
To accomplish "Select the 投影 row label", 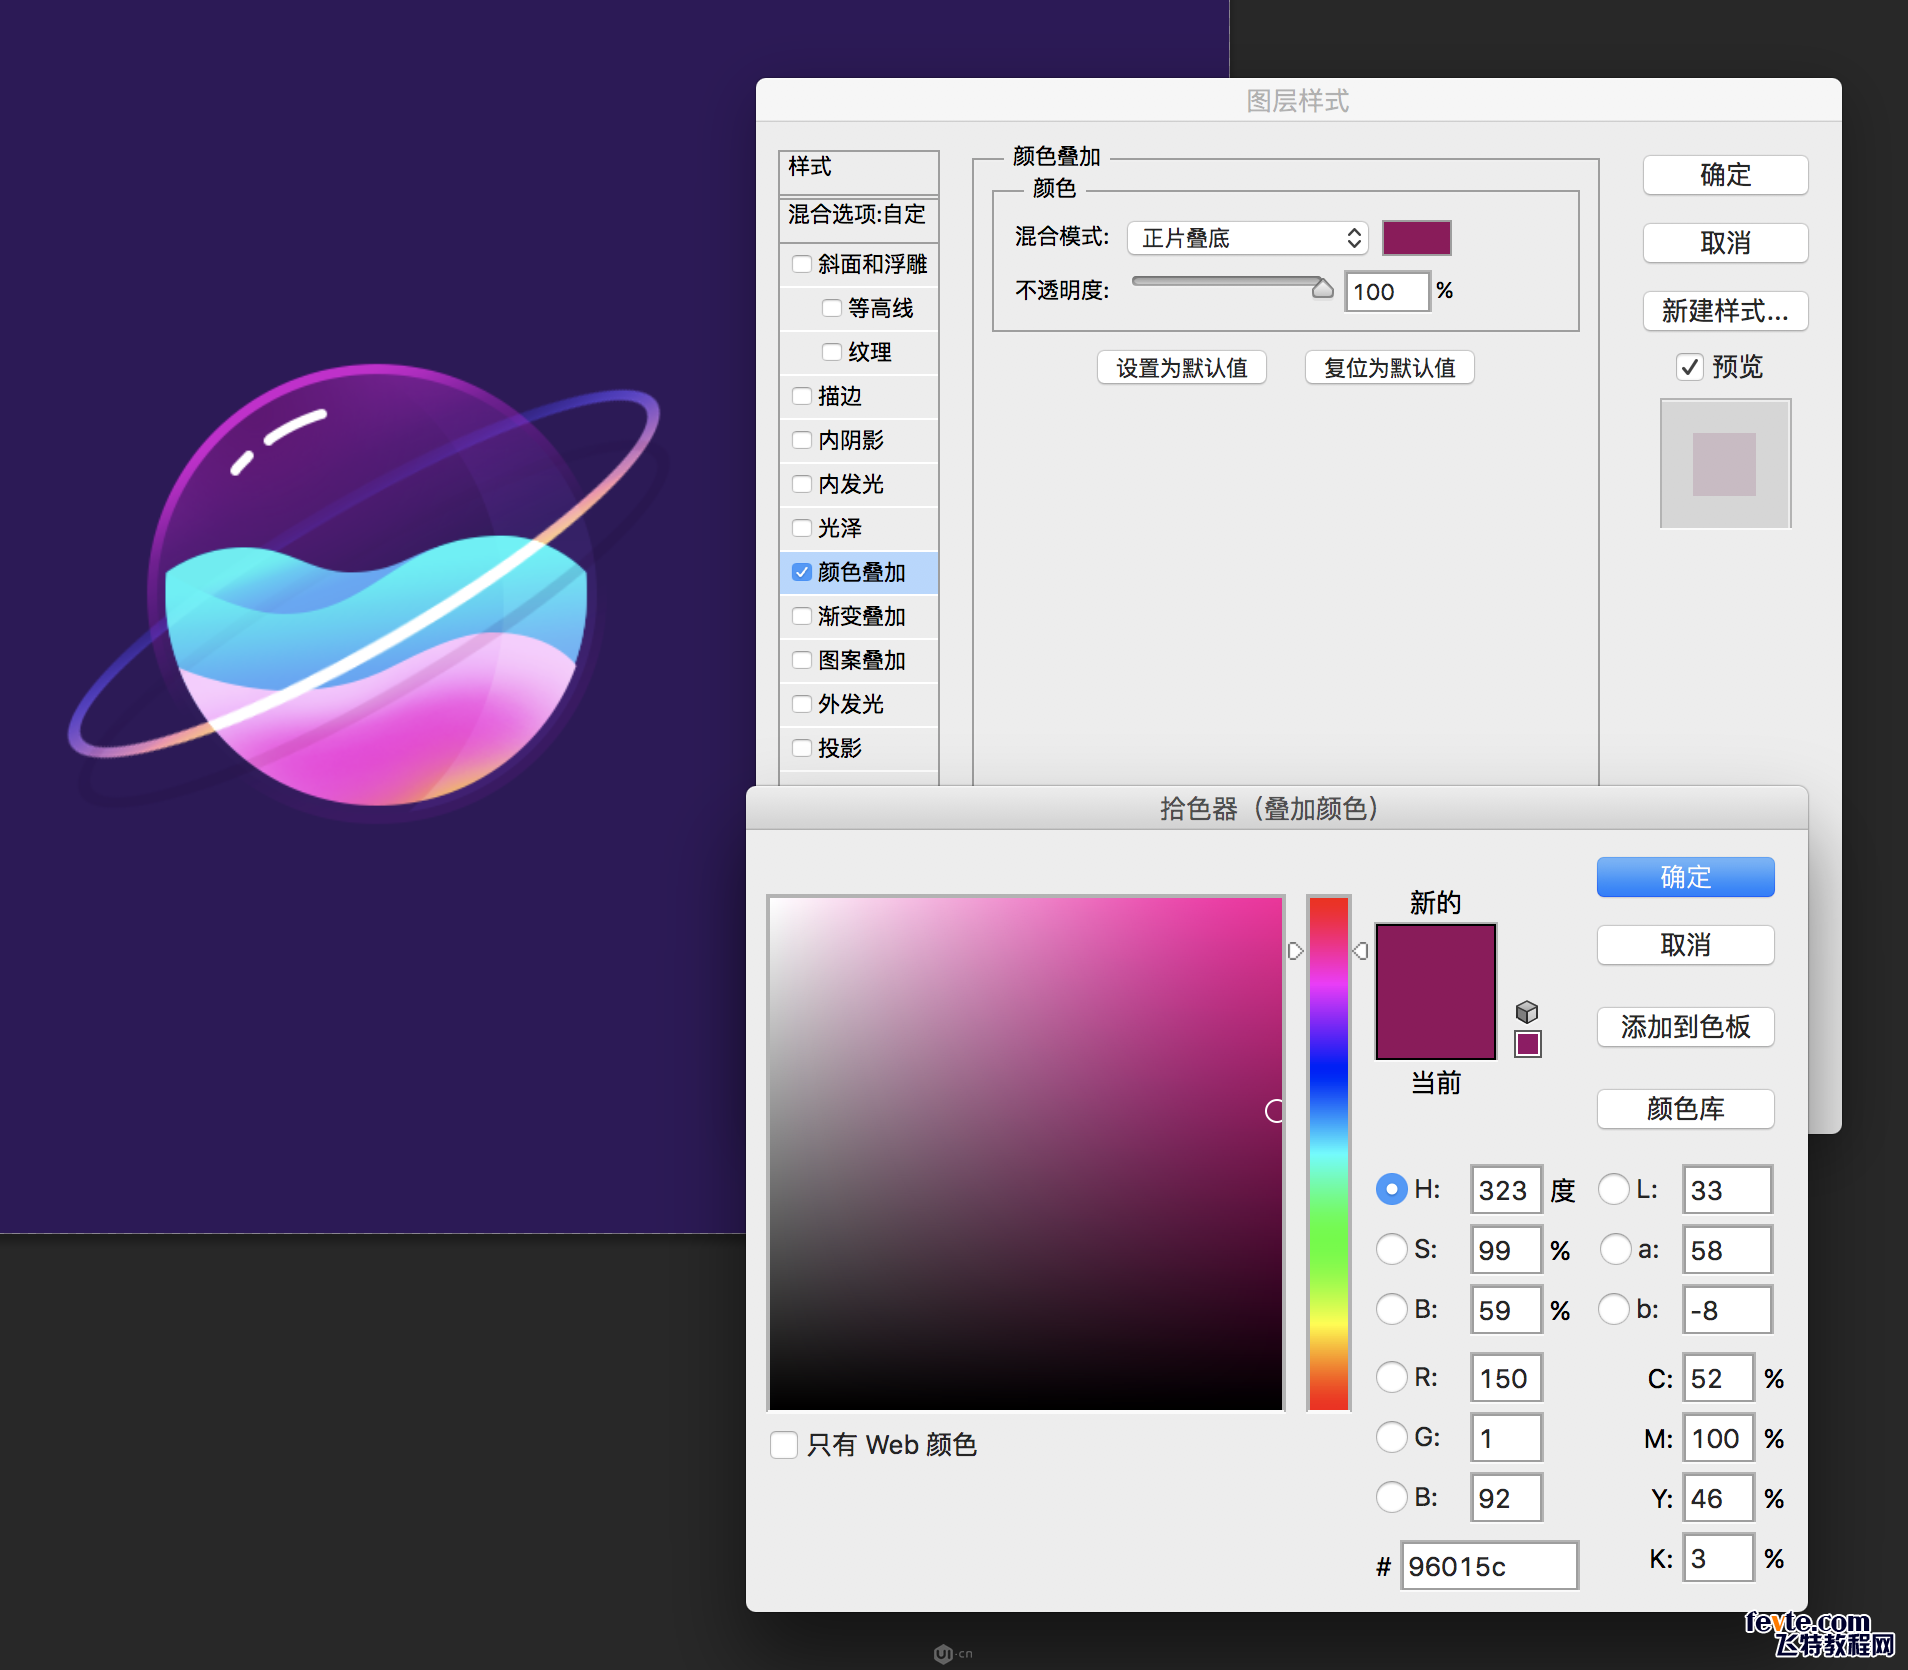I will point(839,748).
